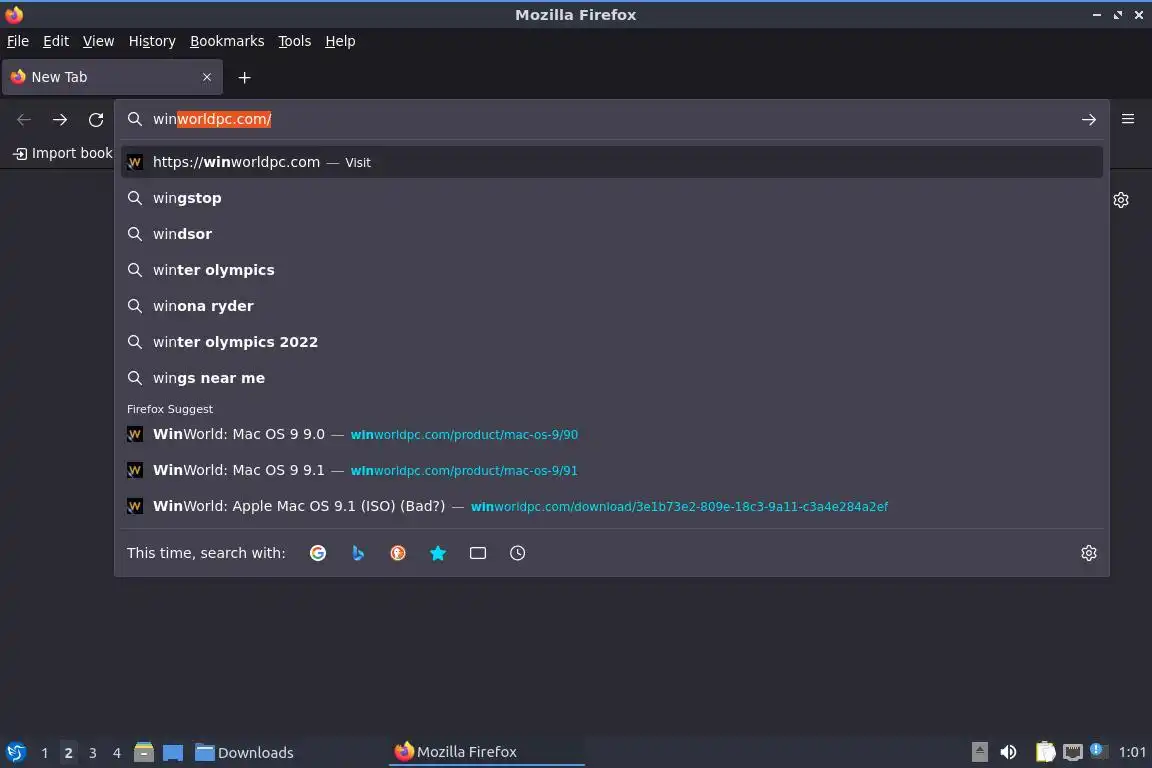Viewport: 1152px width, 768px height.
Task: Open the Edit menu
Action: pos(56,41)
